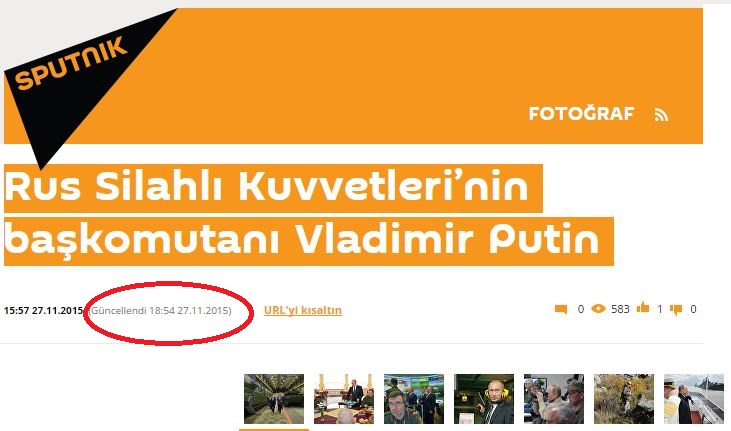This screenshot has width=731, height=431.
Task: Dislike the article with thumbs down
Action: tap(676, 310)
